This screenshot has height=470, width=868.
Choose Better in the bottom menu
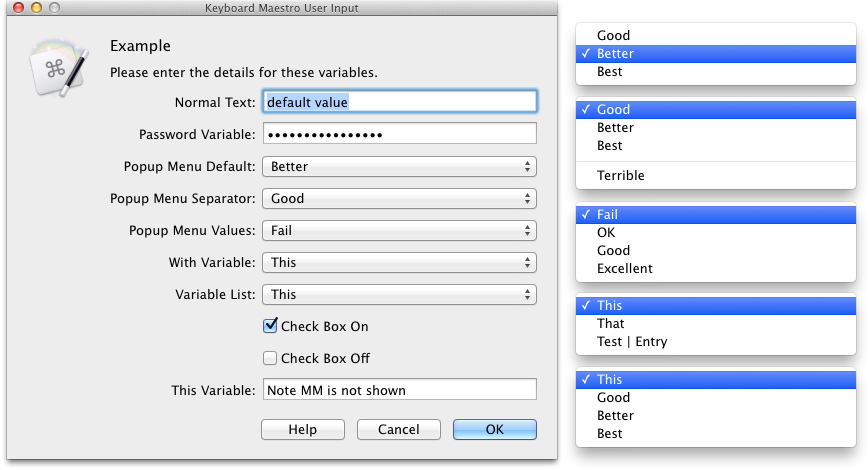pos(716,416)
